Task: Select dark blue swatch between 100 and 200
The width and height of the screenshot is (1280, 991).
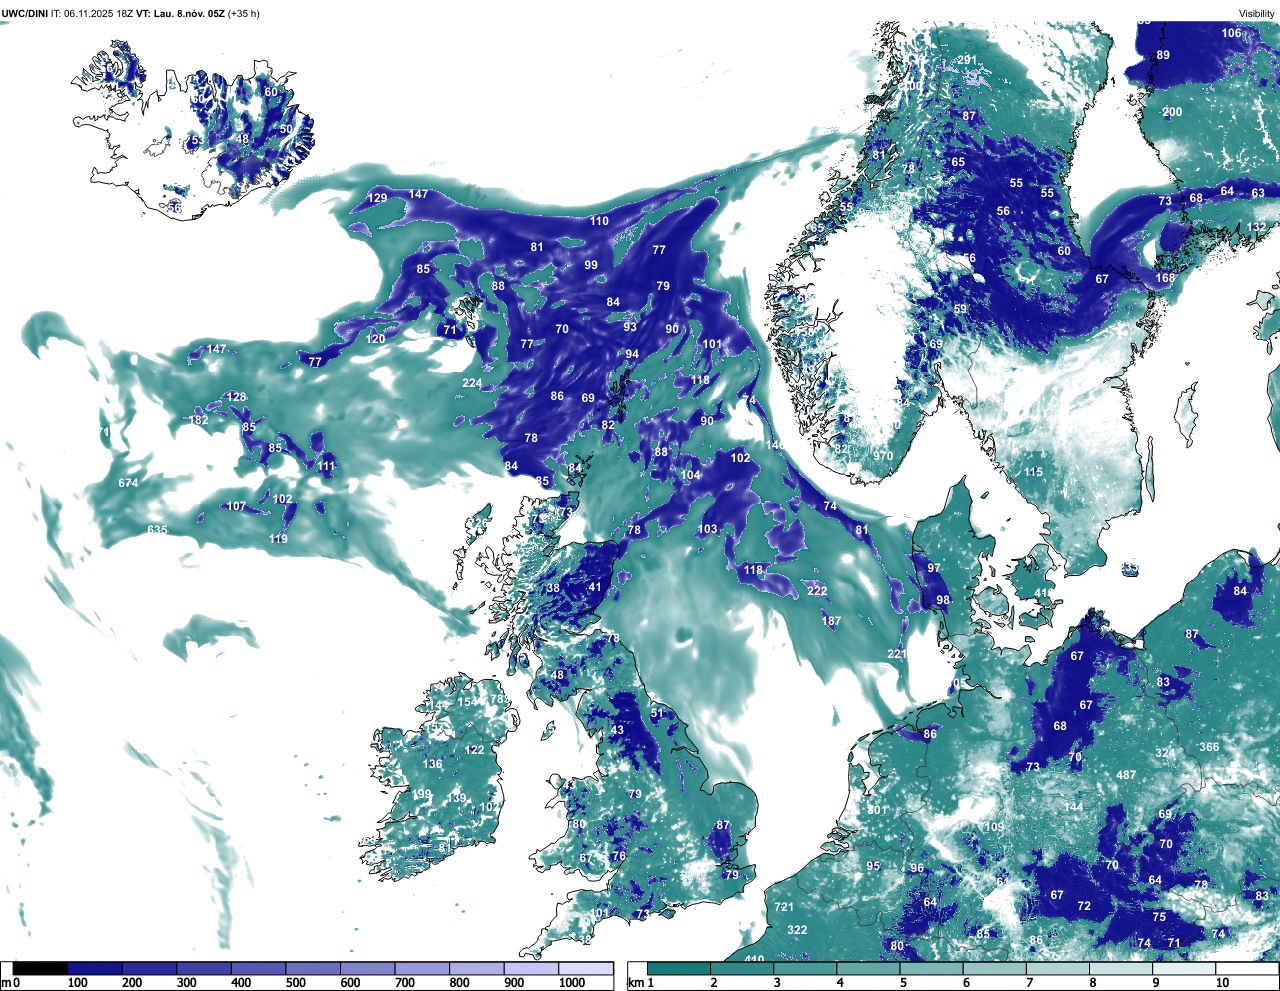Action: (x=94, y=968)
